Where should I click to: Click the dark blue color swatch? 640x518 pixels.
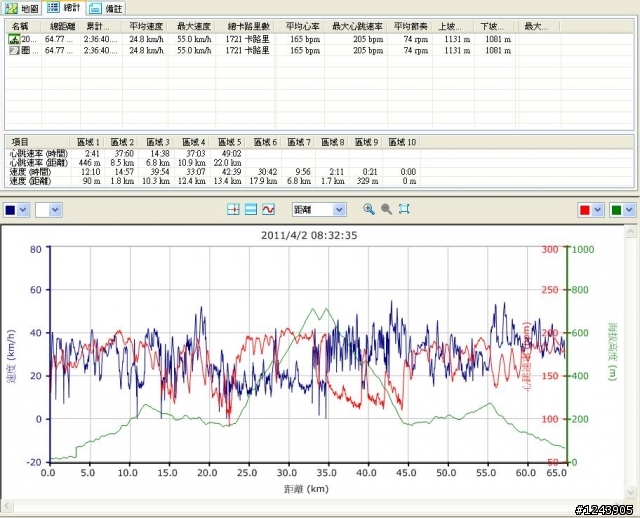10,210
